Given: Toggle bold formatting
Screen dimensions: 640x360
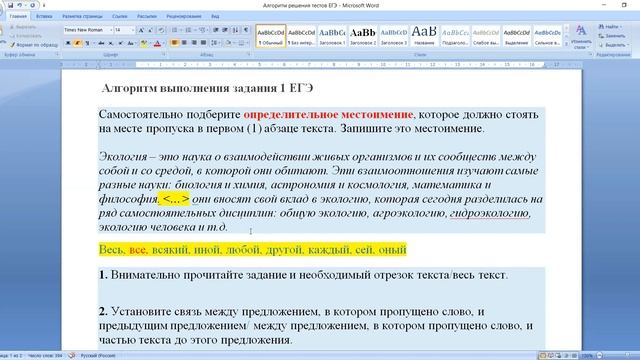Looking at the screenshot, I should pyautogui.click(x=68, y=43).
